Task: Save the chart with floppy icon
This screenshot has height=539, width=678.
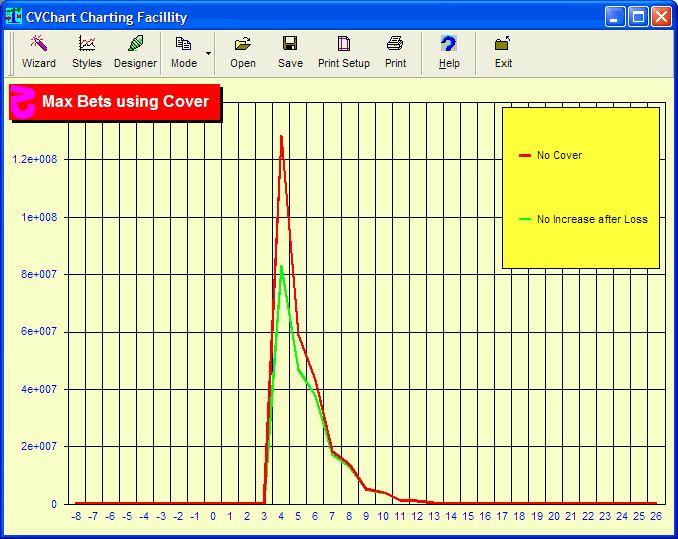Action: pos(290,51)
